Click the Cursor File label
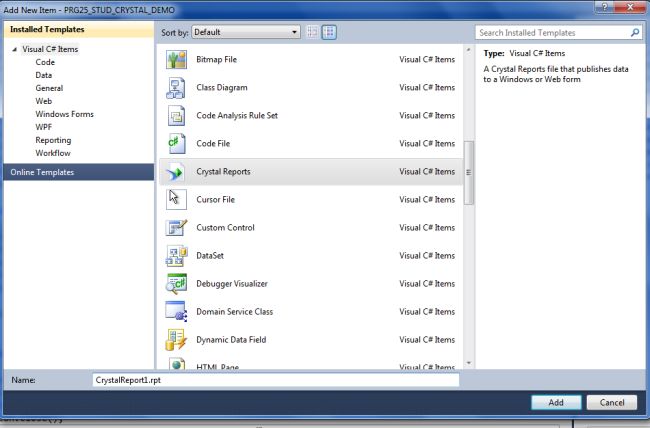Viewport: 650px width, 428px height. [x=216, y=199]
